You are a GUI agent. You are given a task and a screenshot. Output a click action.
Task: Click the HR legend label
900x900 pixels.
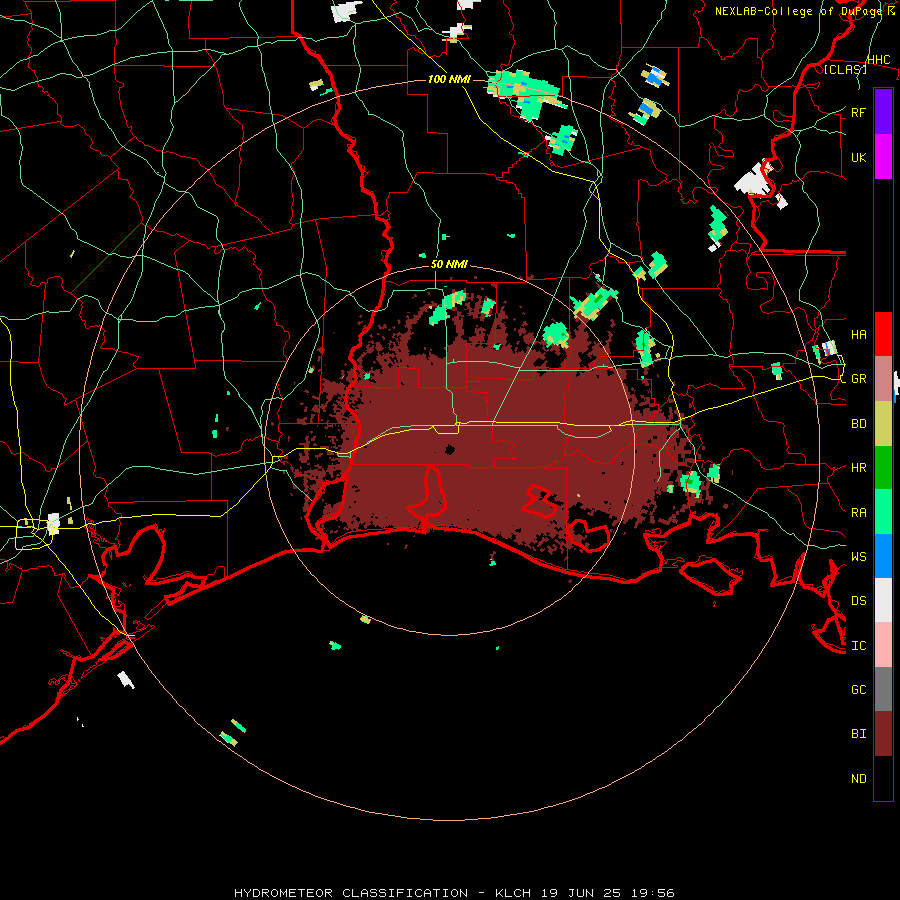[x=859, y=468]
